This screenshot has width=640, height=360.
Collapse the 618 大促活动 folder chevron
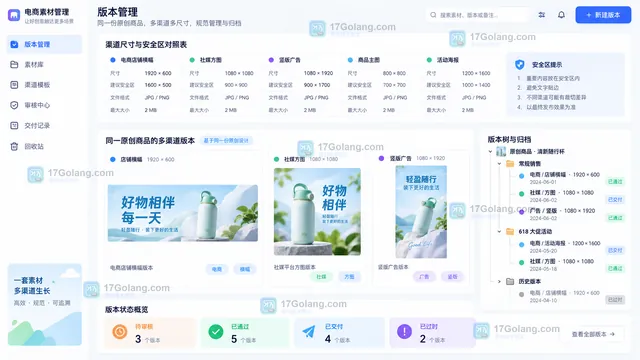click(499, 231)
